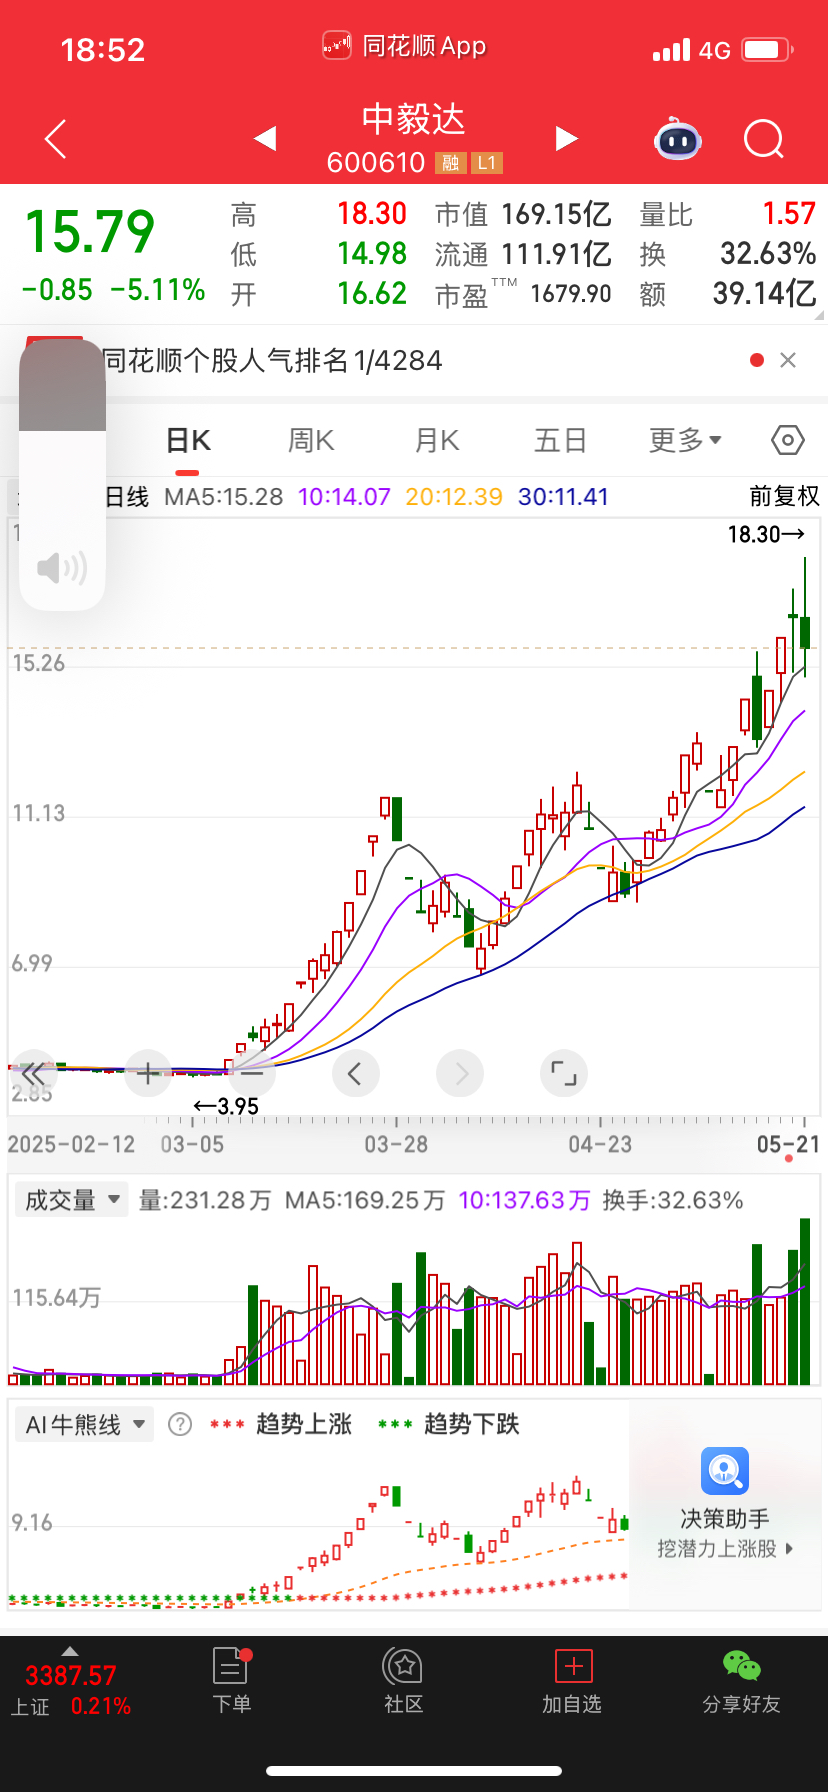Go back with the top-left arrow
Viewport: 828px width, 1792px height.
(x=56, y=139)
